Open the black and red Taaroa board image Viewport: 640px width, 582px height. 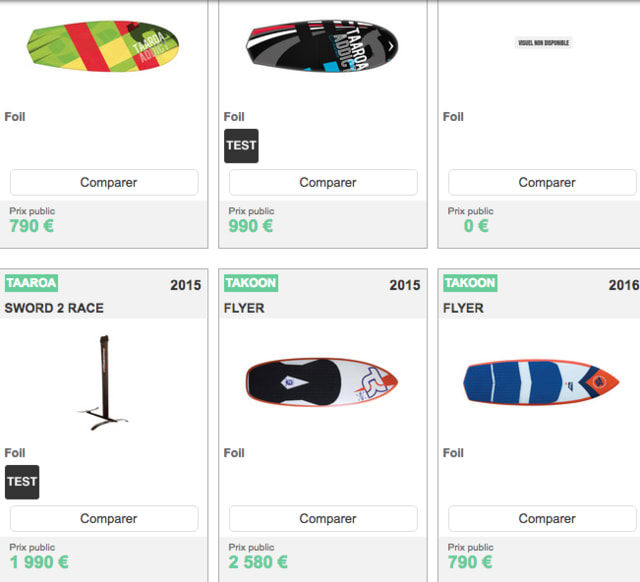pyautogui.click(x=321, y=46)
